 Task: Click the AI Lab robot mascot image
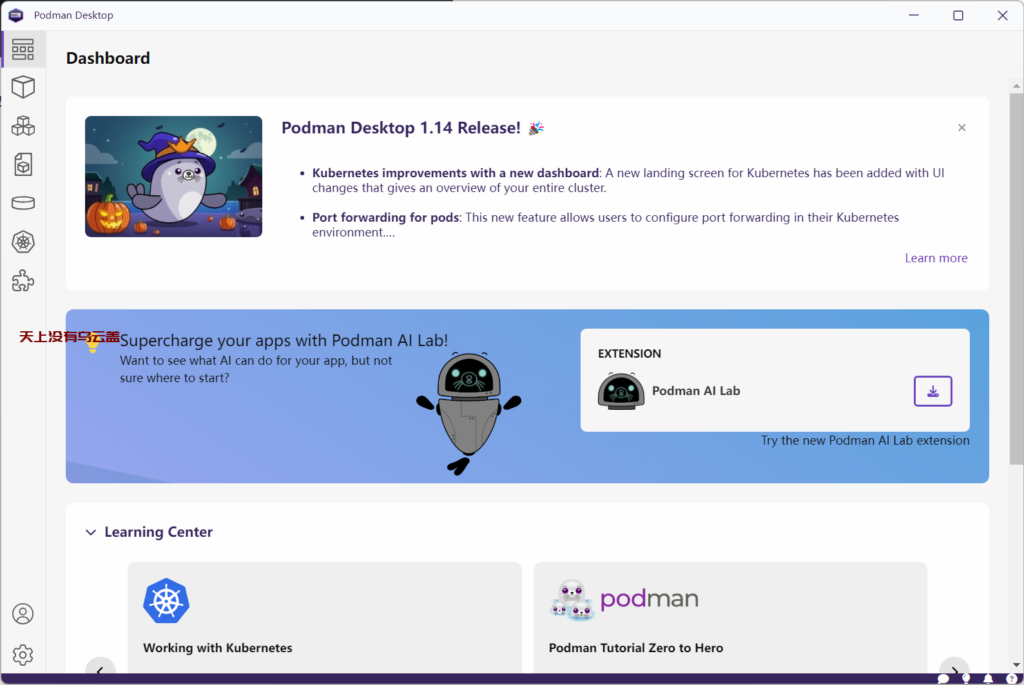(x=469, y=413)
